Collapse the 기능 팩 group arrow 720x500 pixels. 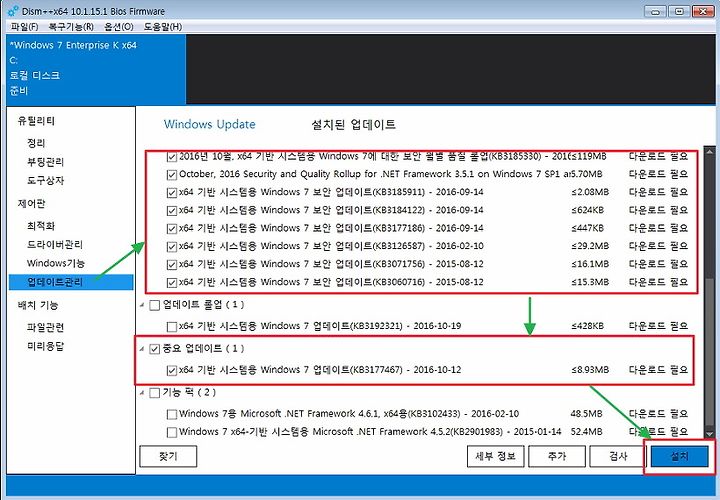point(142,393)
